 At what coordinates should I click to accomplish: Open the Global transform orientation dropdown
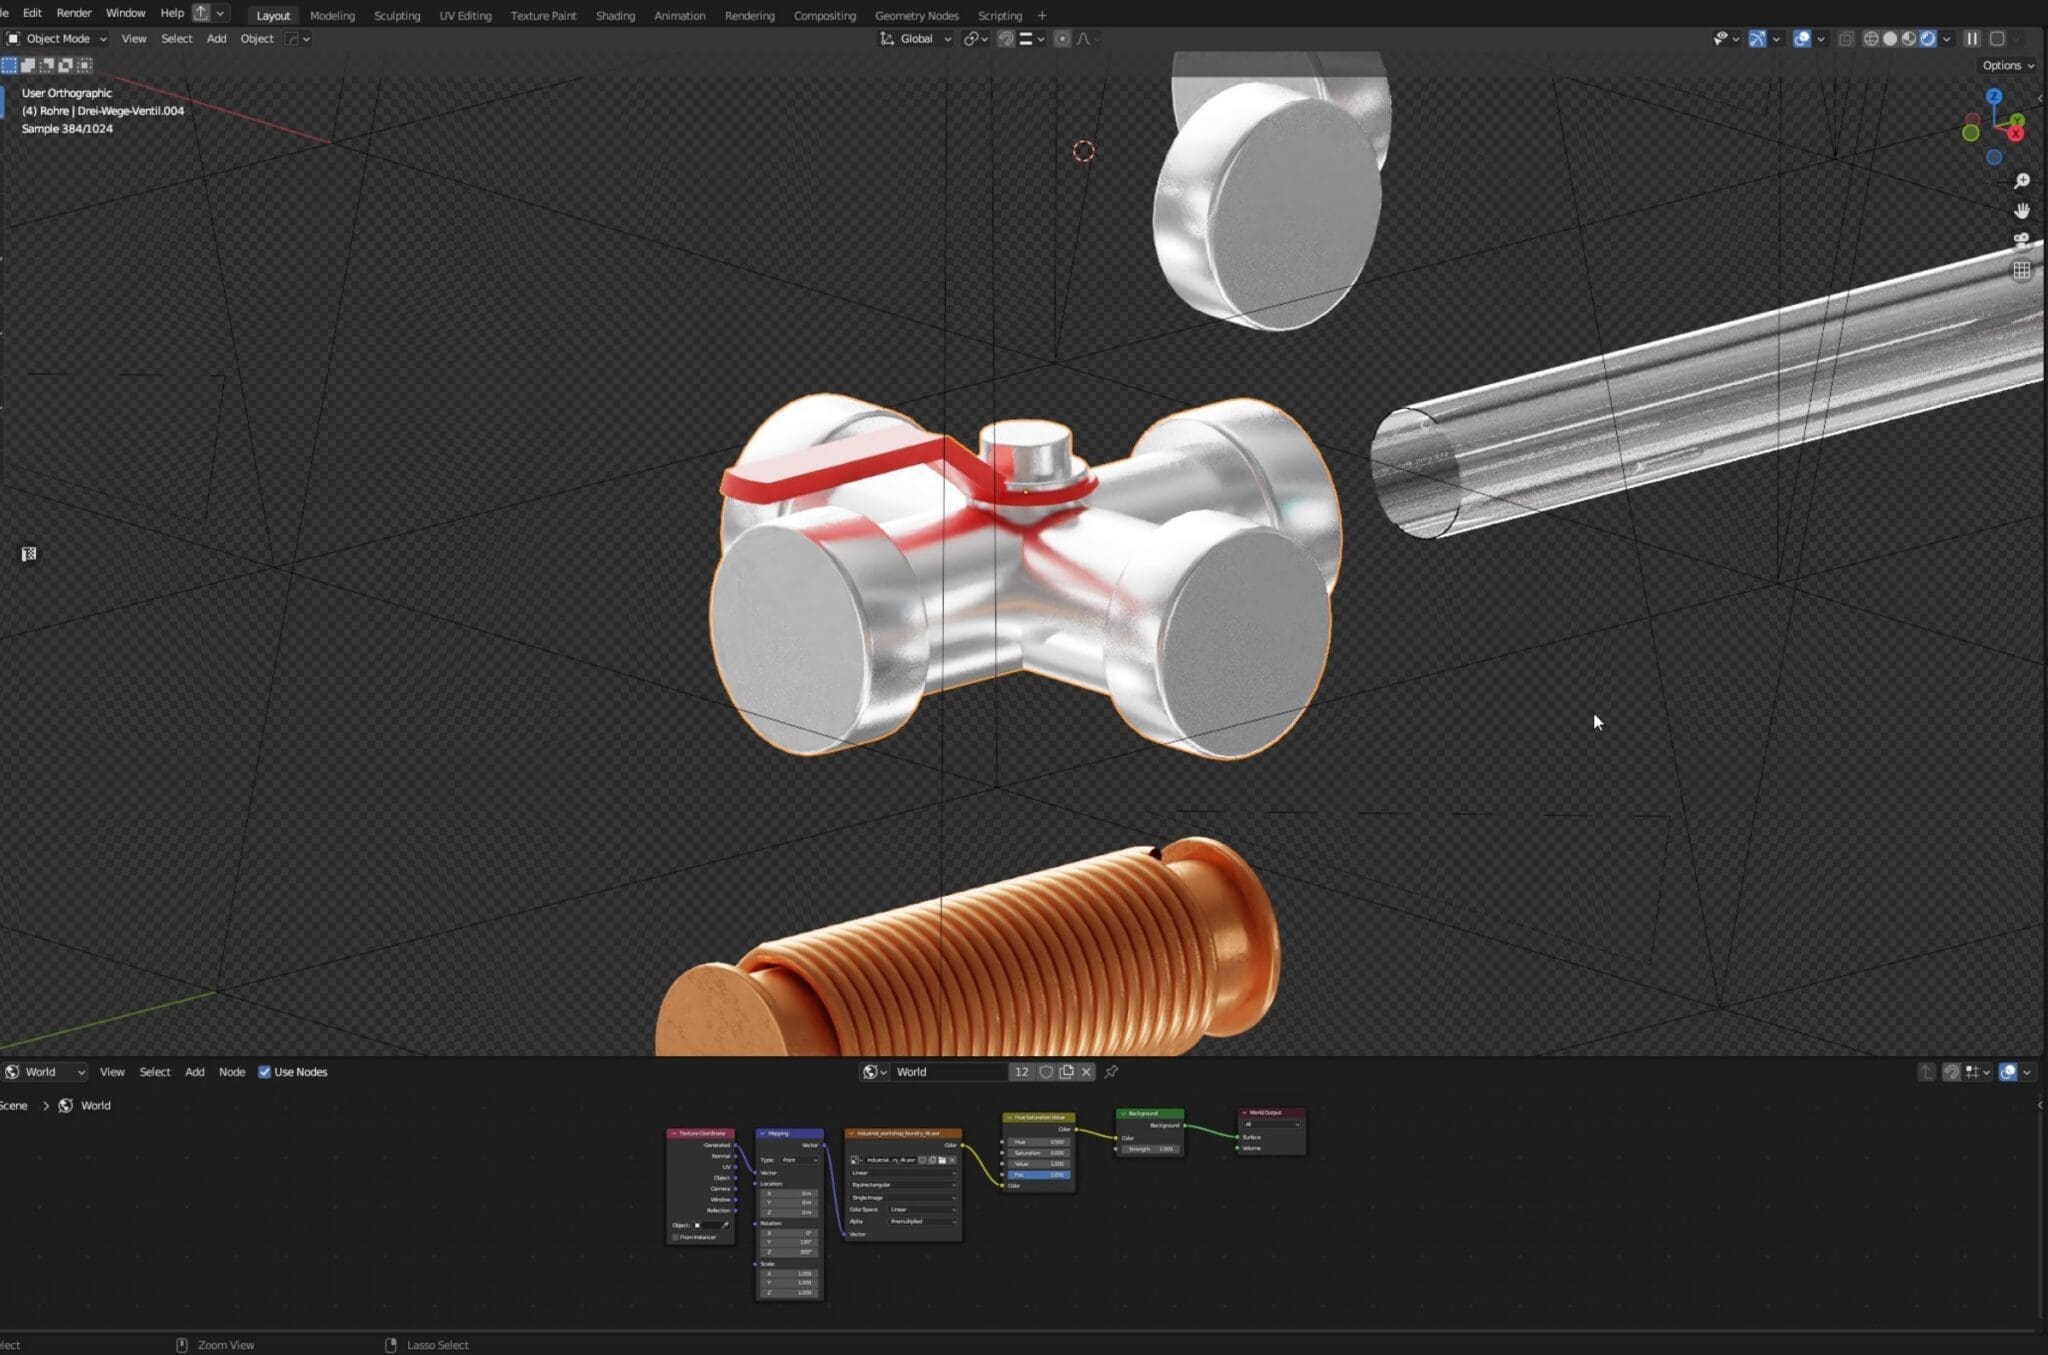(913, 38)
